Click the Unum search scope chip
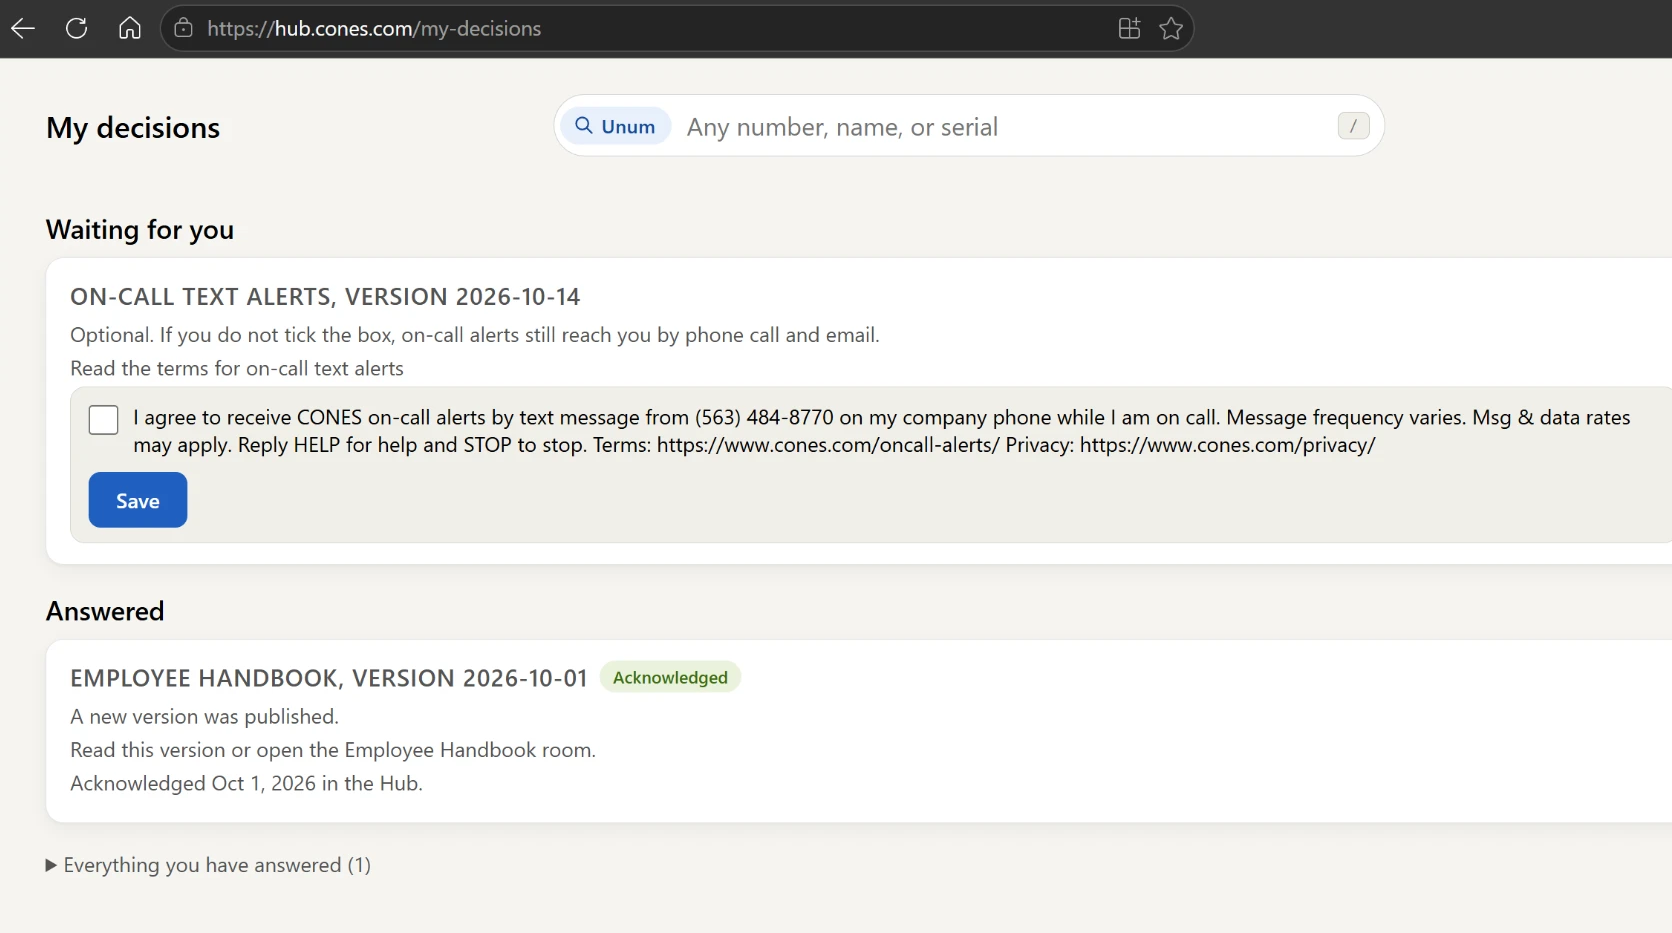The width and height of the screenshot is (1672, 933). 615,126
